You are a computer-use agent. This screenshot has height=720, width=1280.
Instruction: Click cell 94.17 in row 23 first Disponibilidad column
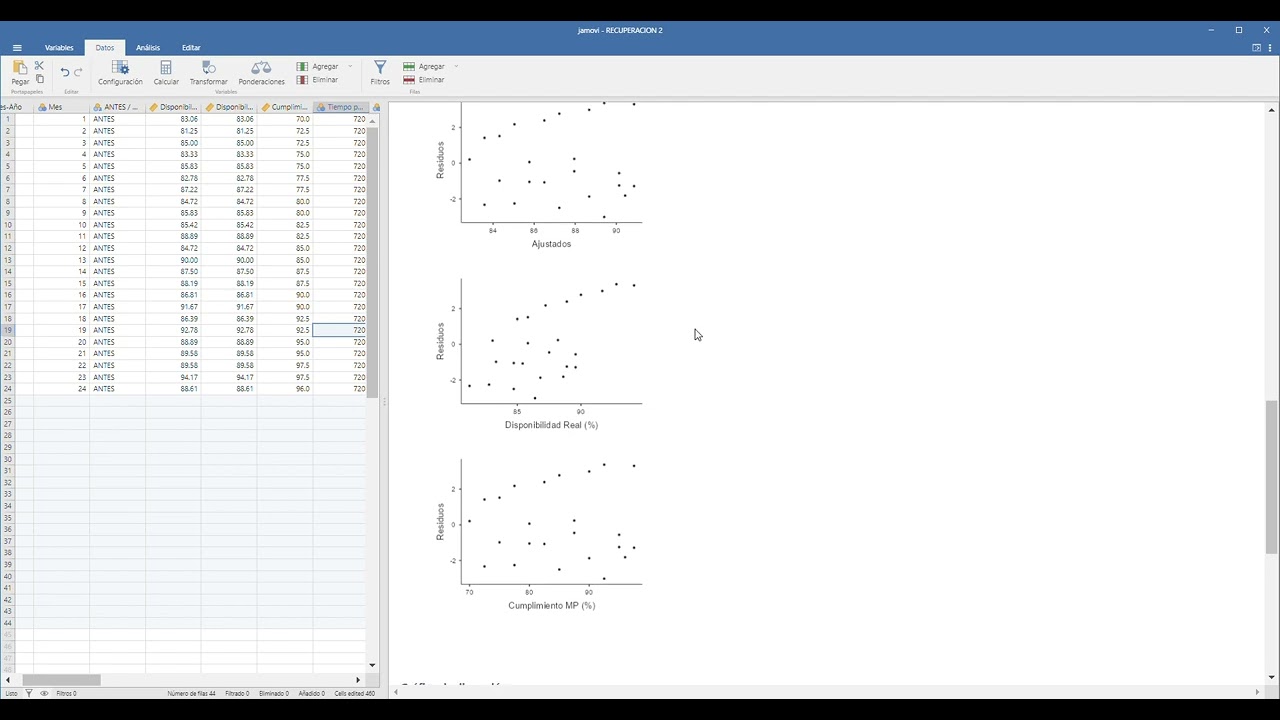(x=173, y=377)
